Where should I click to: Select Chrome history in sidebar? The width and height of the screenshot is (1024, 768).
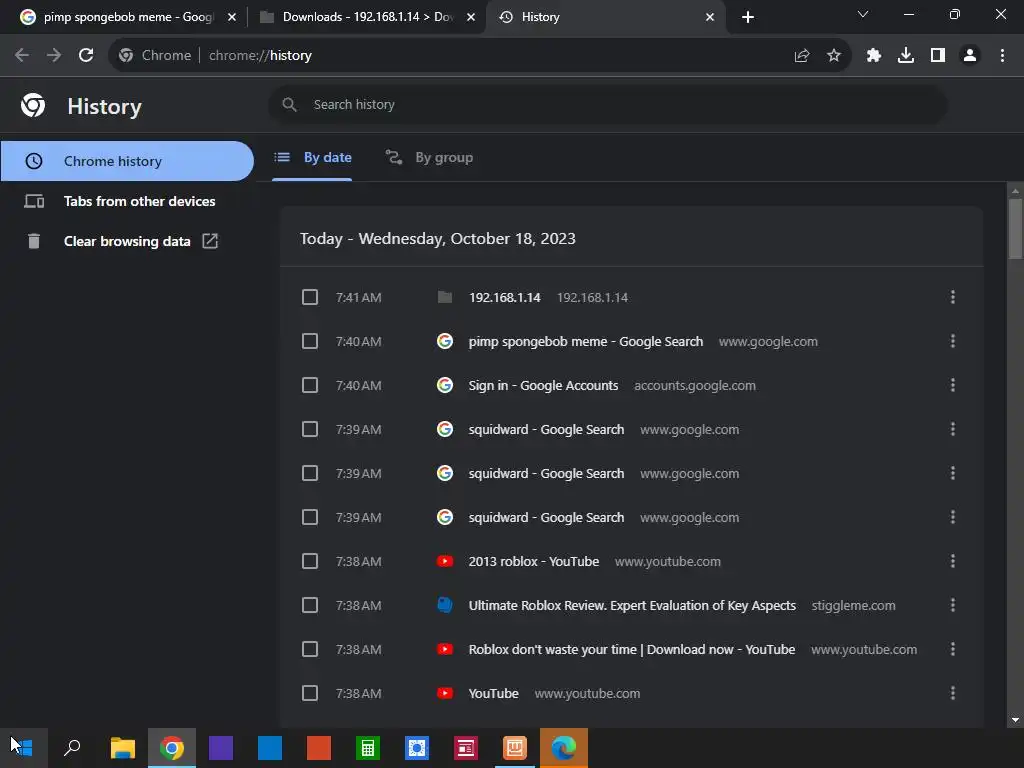coord(127,161)
